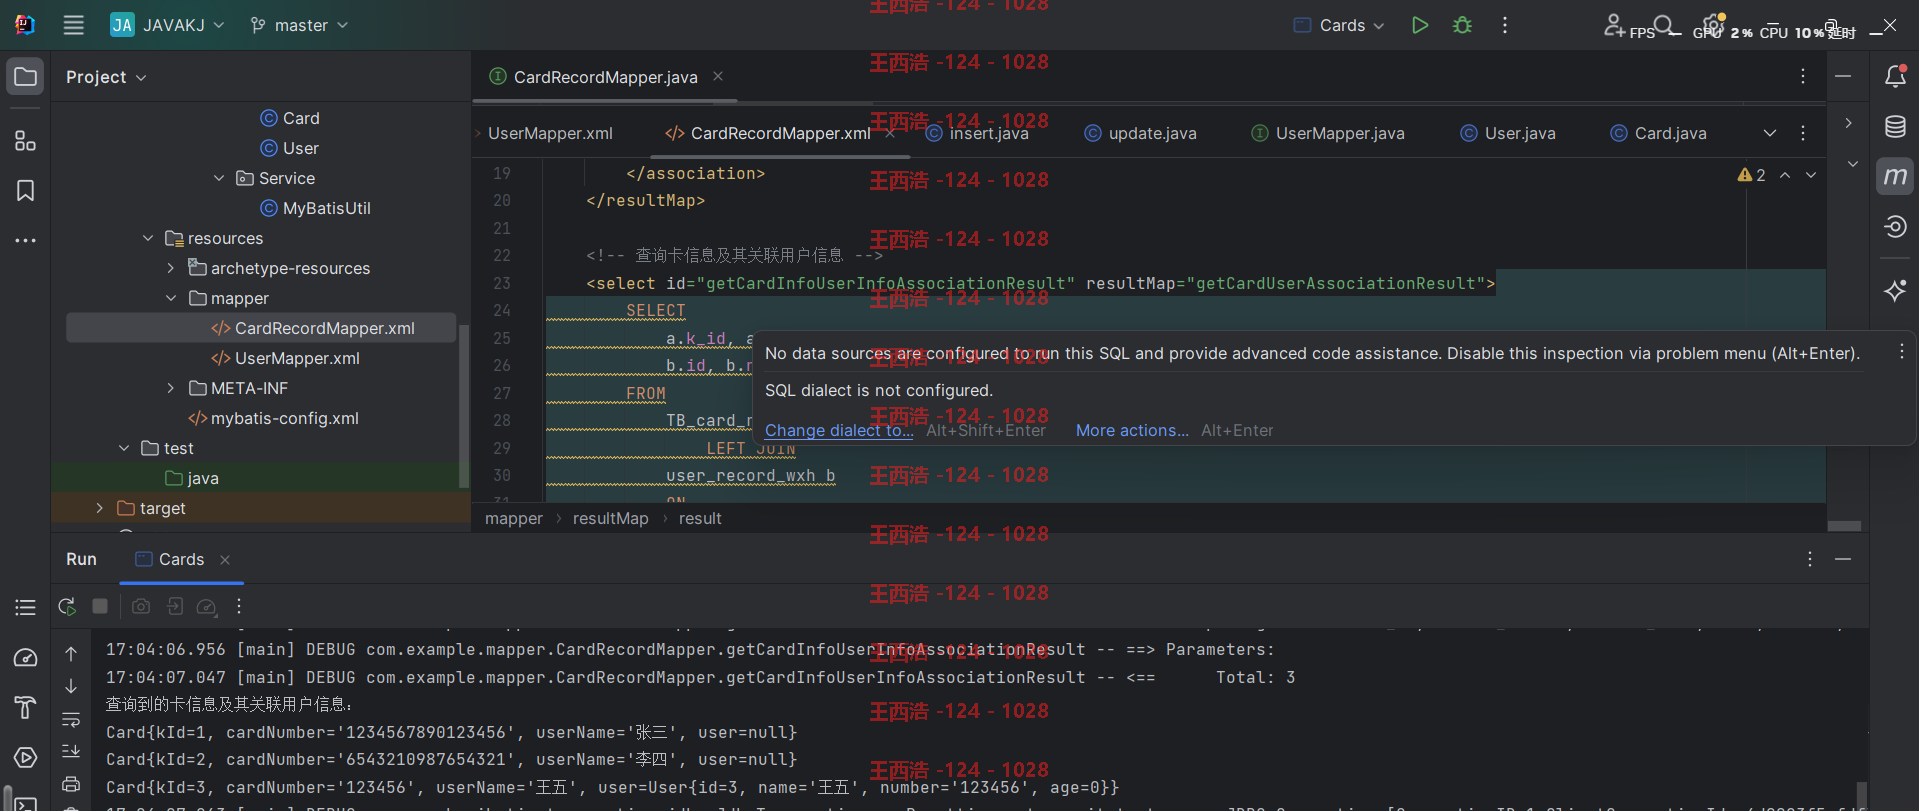Close the Cards run tab
This screenshot has width=1919, height=811.
point(225,560)
